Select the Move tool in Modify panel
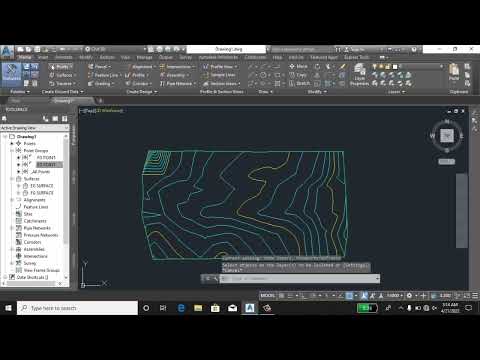This screenshot has height=360, width=480. point(298,67)
